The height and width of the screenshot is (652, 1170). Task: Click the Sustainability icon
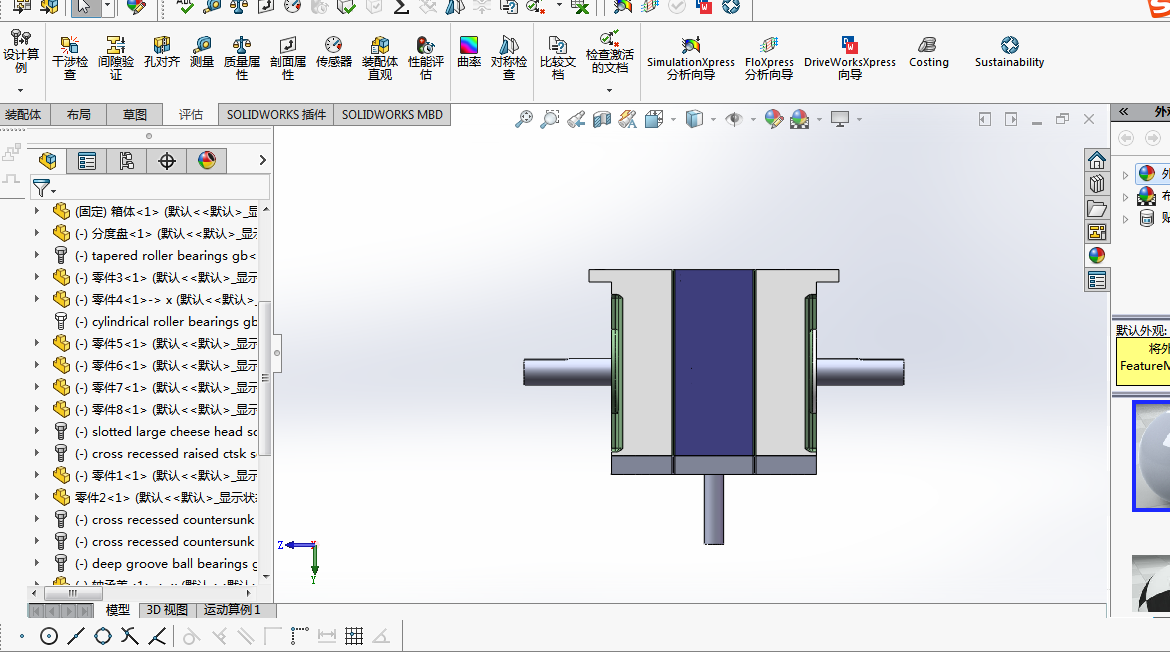[x=1009, y=52]
